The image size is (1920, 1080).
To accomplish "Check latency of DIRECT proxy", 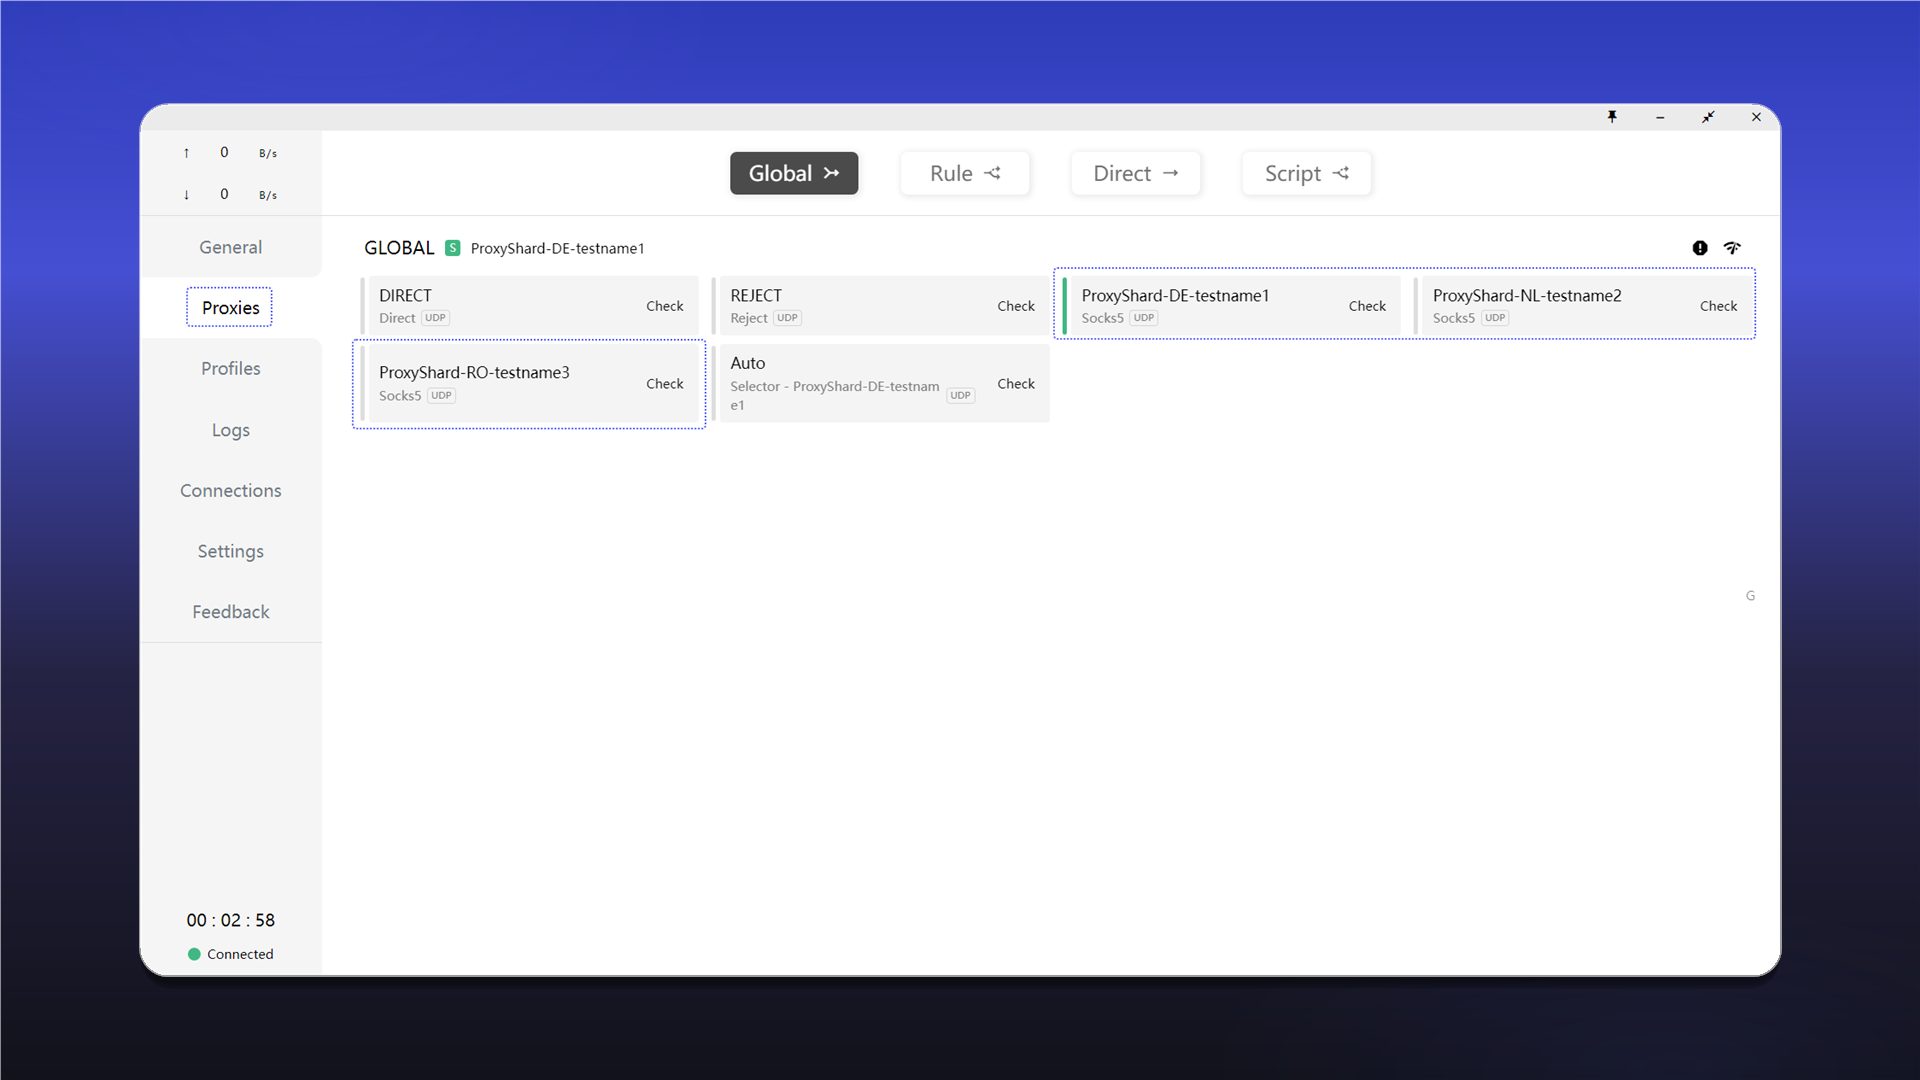I will tap(665, 306).
